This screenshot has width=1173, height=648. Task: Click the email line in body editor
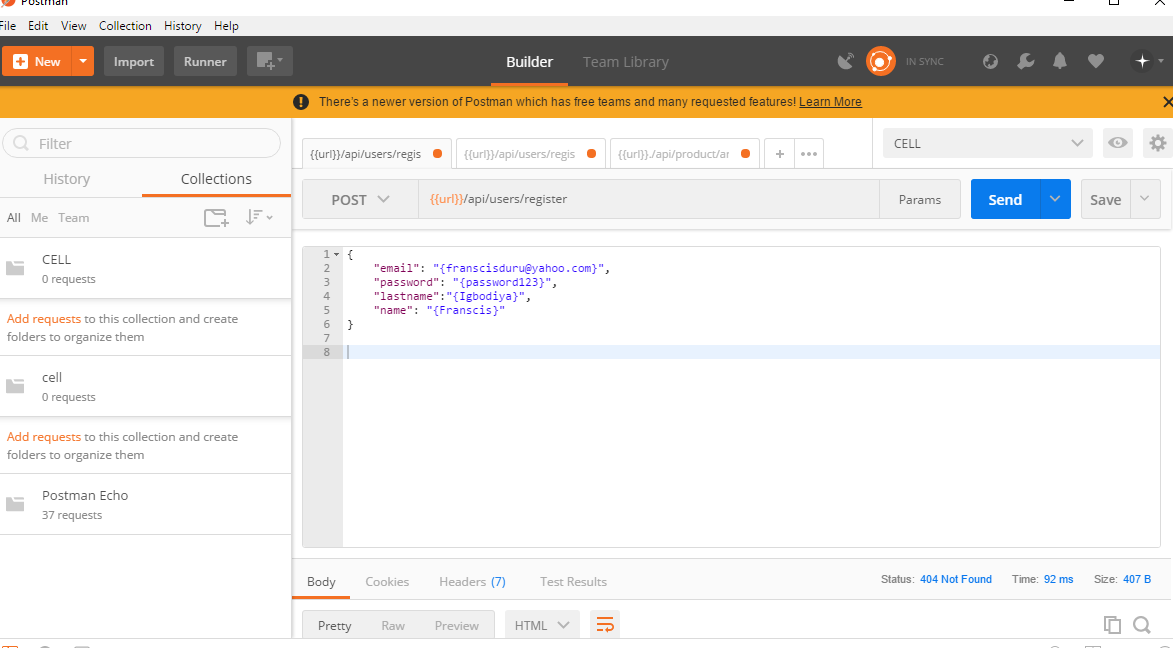(491, 268)
